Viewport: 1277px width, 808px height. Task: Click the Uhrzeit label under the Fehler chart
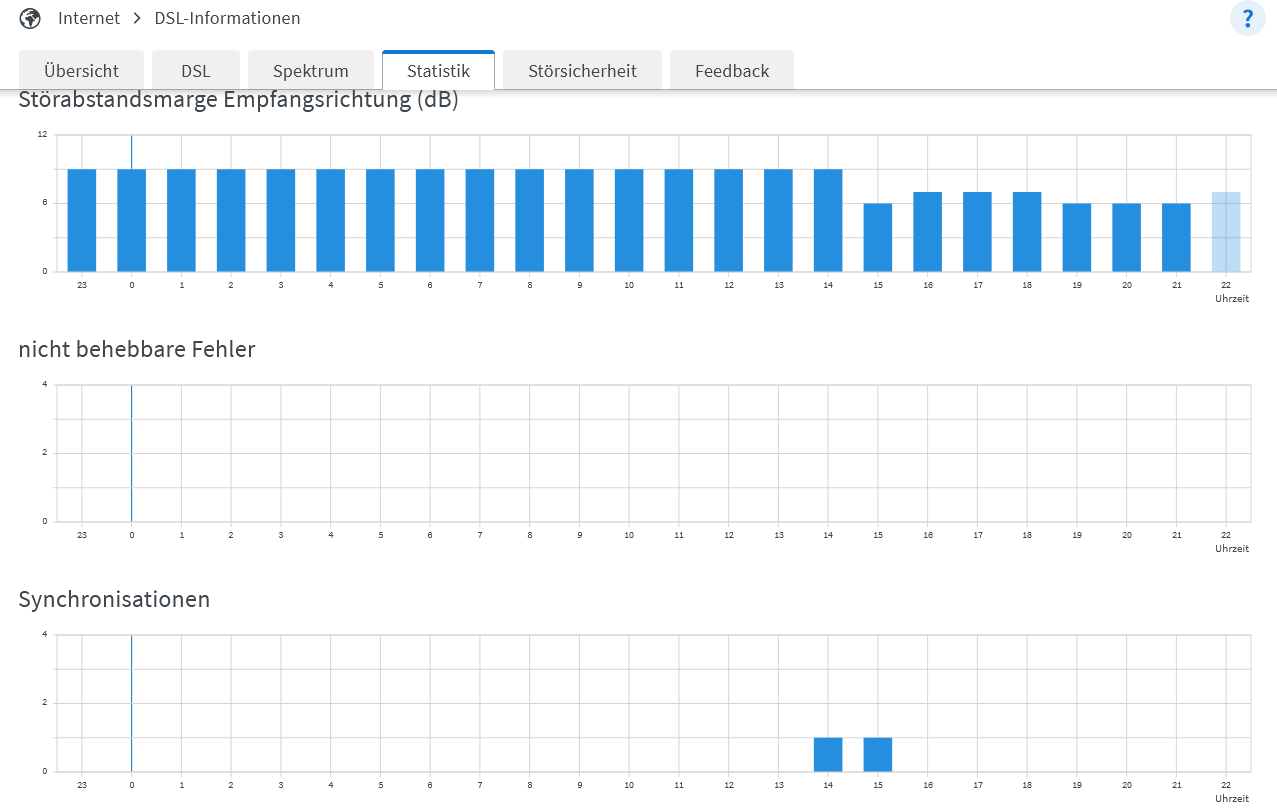click(x=1232, y=548)
